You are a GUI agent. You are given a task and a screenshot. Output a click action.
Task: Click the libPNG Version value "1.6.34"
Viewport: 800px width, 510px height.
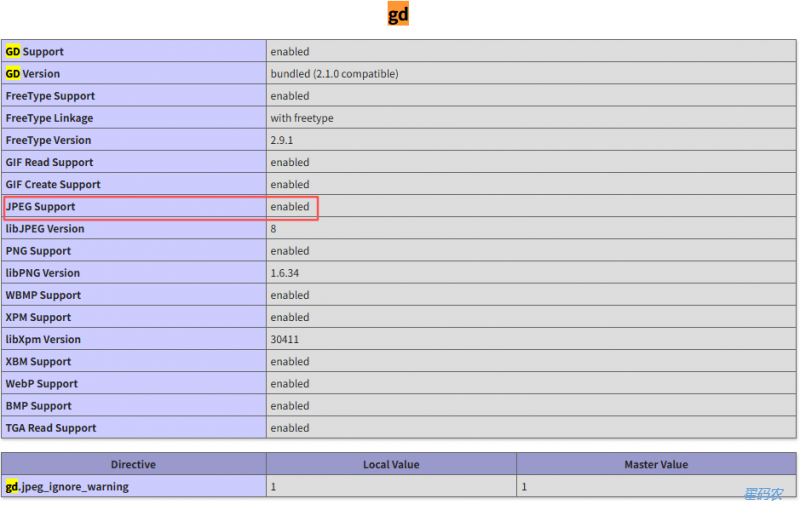287,273
